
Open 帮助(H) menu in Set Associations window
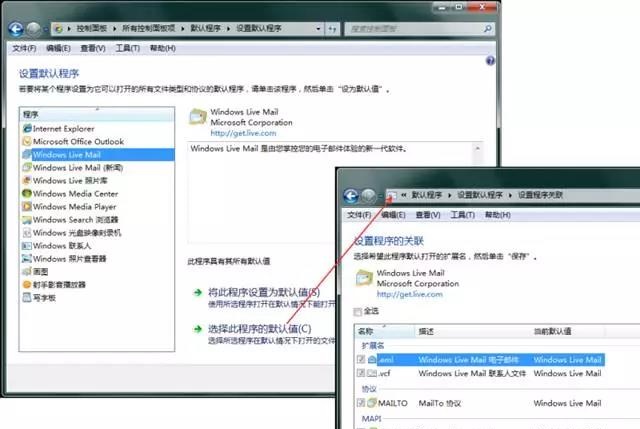(498, 215)
